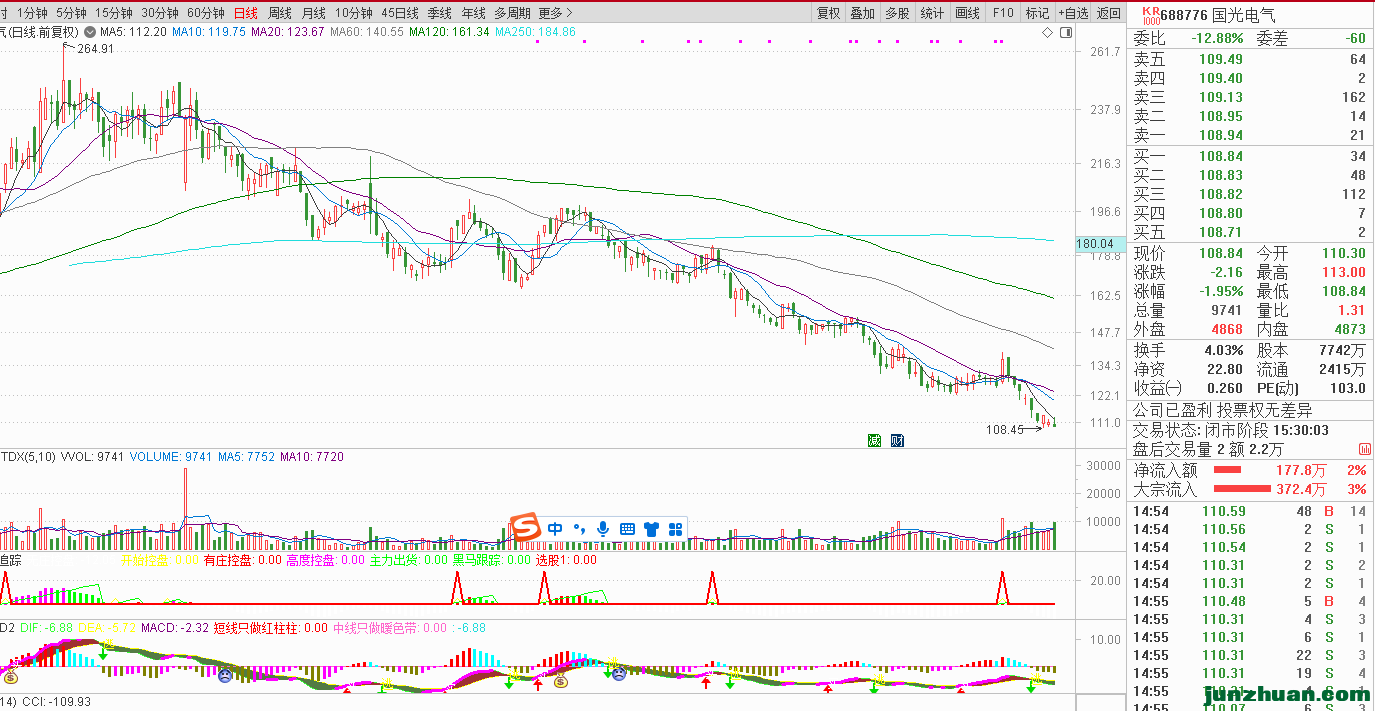This screenshot has width=1375, height=711.
Task: Click the 264.91 high price label
Action: pos(96,49)
